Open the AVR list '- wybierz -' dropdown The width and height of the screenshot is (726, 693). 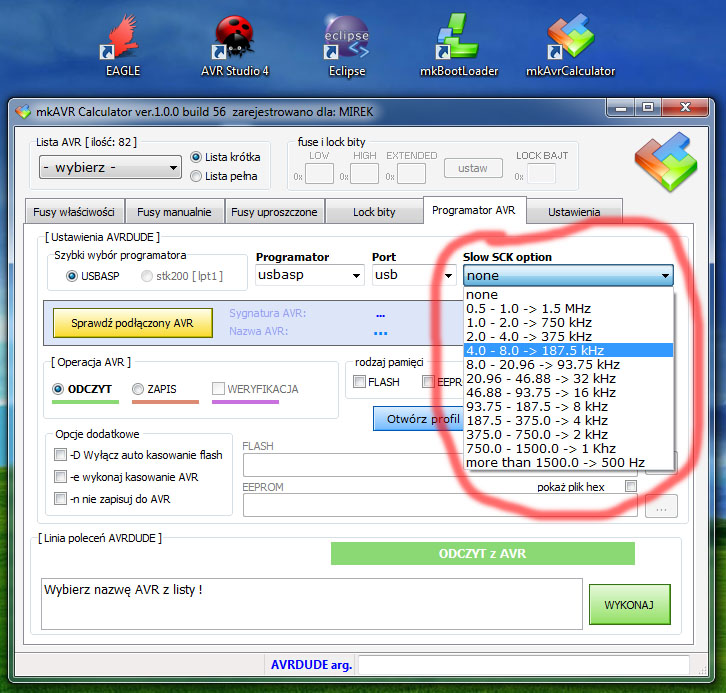tap(110, 167)
